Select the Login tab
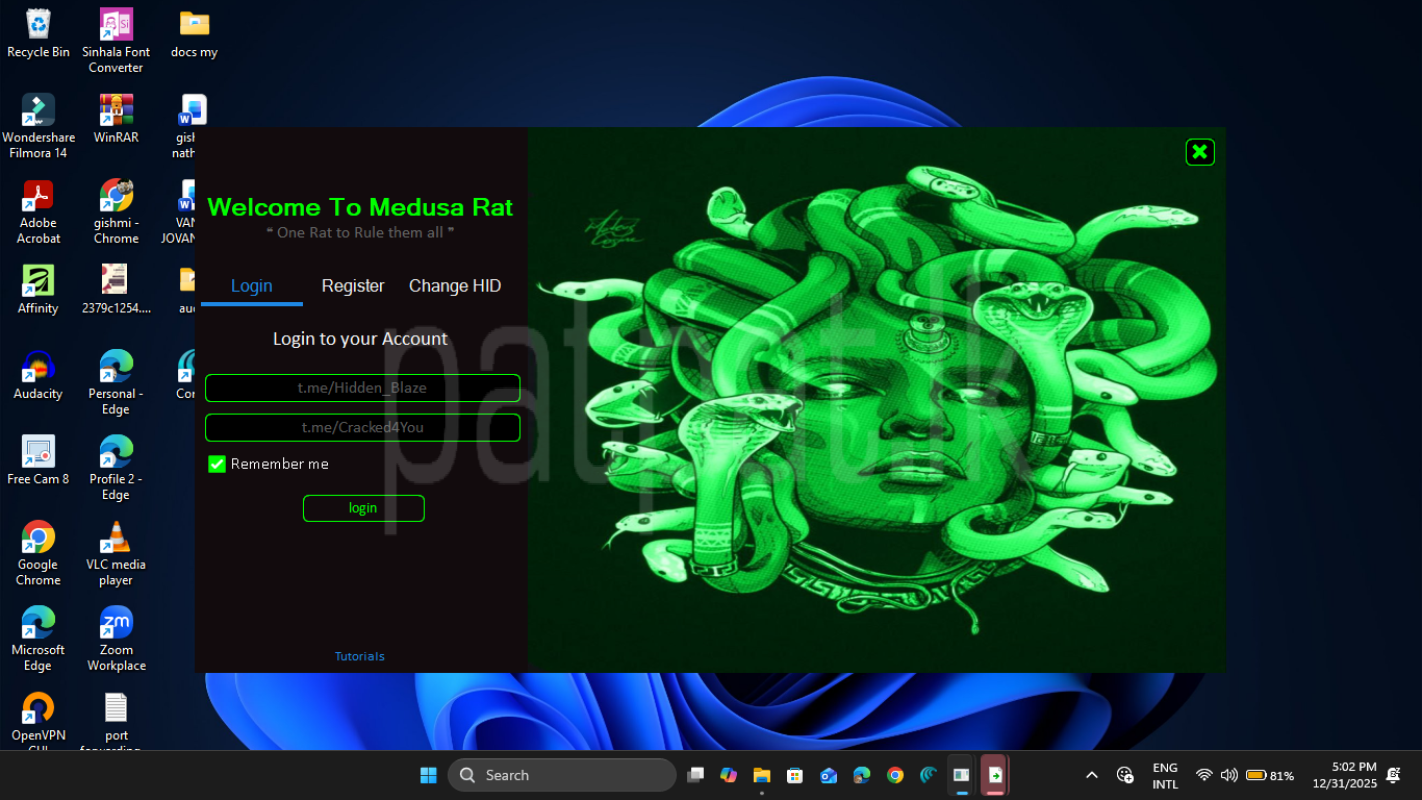Viewport: 1422px width, 800px height. [251, 286]
